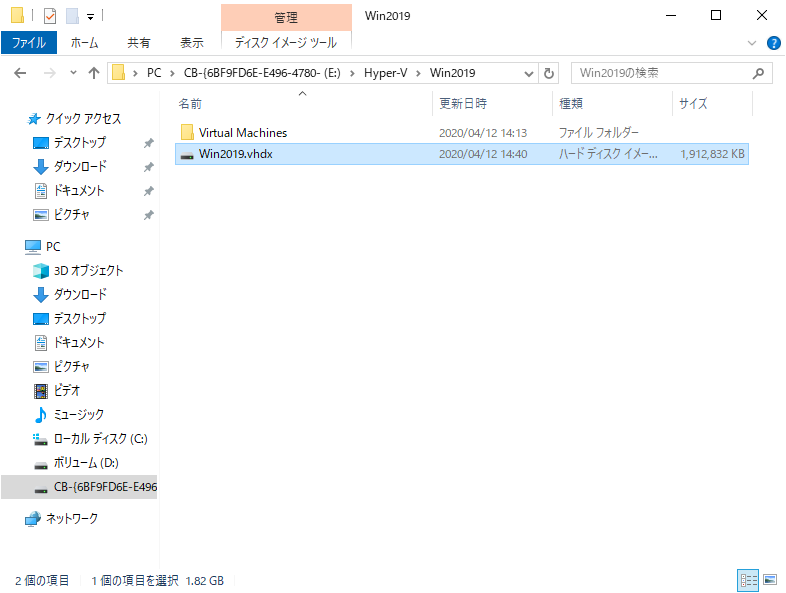This screenshot has height=593, width=786.
Task: Open デスクトップ under PC
Action: click(79, 318)
